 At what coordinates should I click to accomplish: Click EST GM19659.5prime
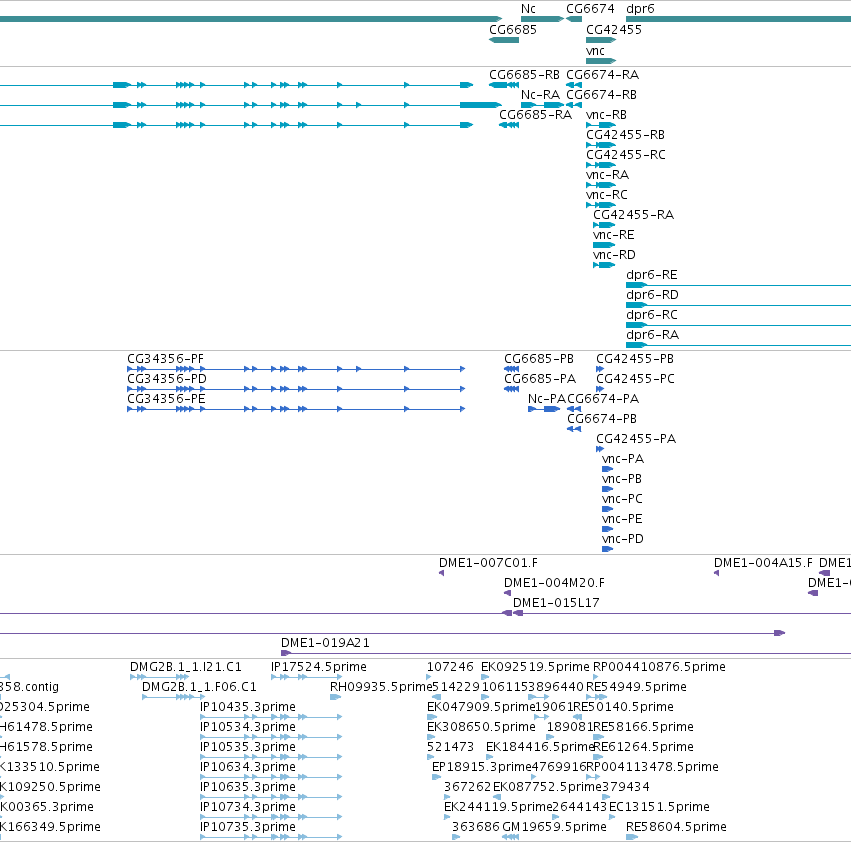(554, 827)
